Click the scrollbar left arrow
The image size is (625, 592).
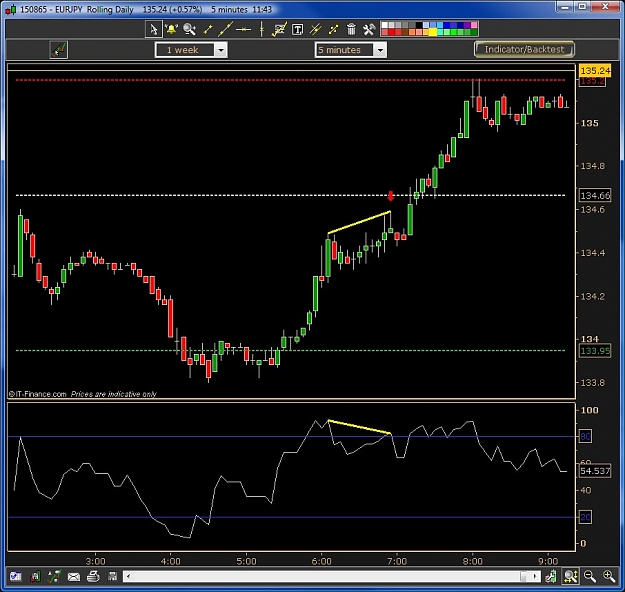tap(128, 576)
